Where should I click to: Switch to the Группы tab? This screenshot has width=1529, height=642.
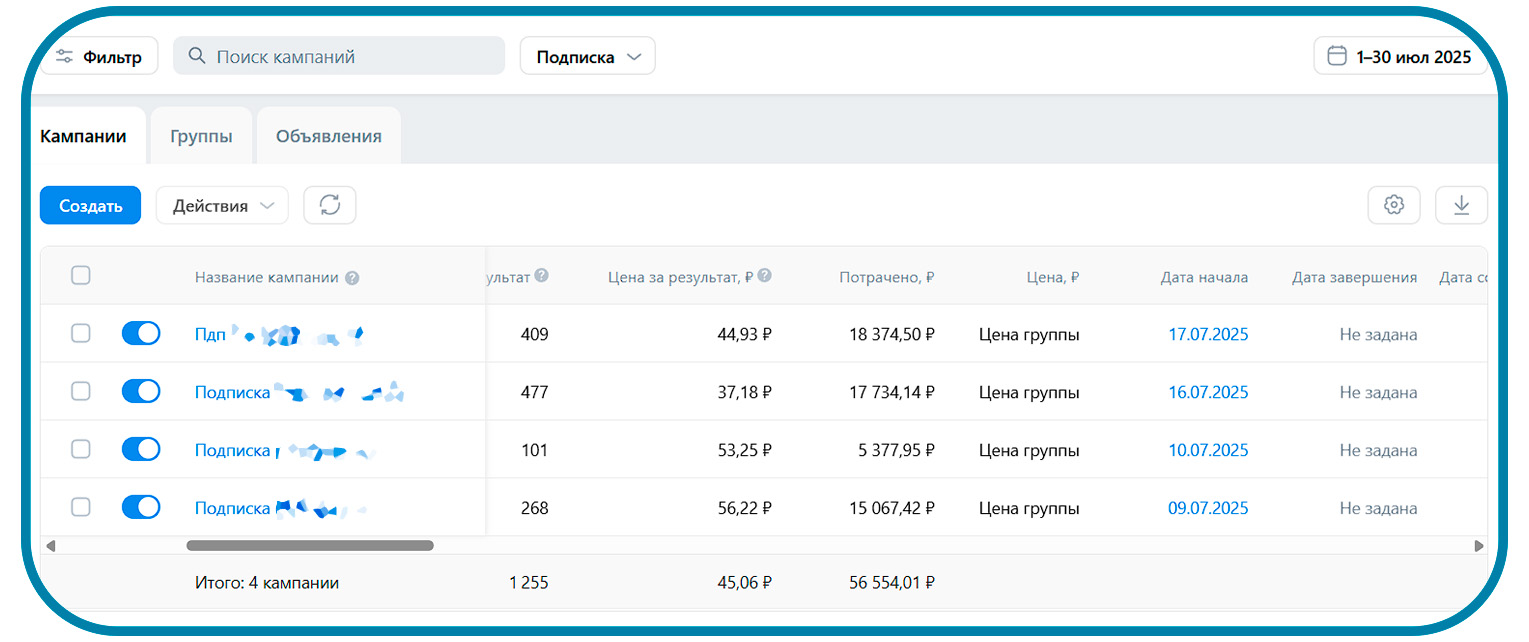[x=201, y=136]
